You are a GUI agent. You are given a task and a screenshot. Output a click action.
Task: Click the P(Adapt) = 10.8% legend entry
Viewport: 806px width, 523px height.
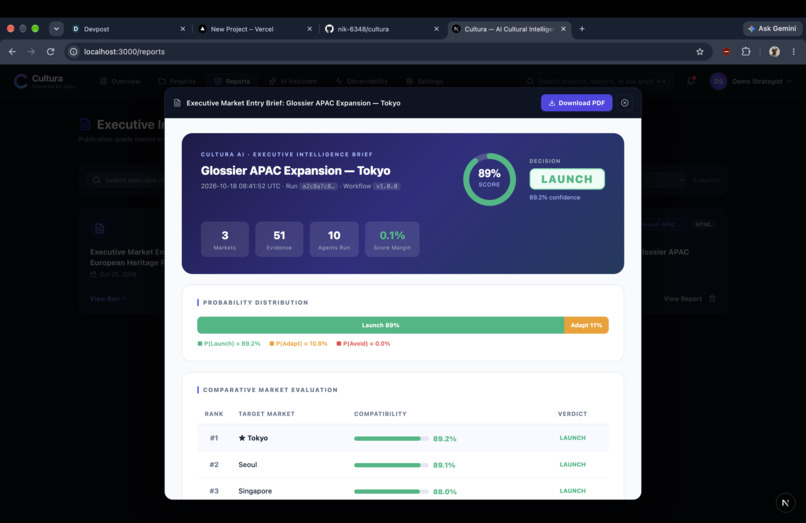coord(298,344)
